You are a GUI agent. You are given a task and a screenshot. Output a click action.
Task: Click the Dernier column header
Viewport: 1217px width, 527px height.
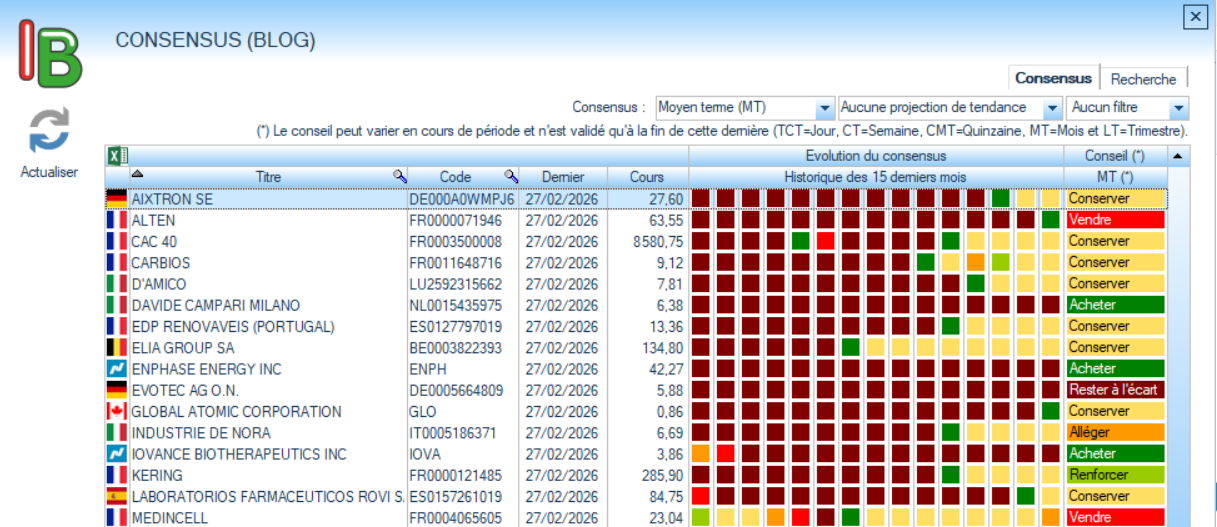(562, 177)
